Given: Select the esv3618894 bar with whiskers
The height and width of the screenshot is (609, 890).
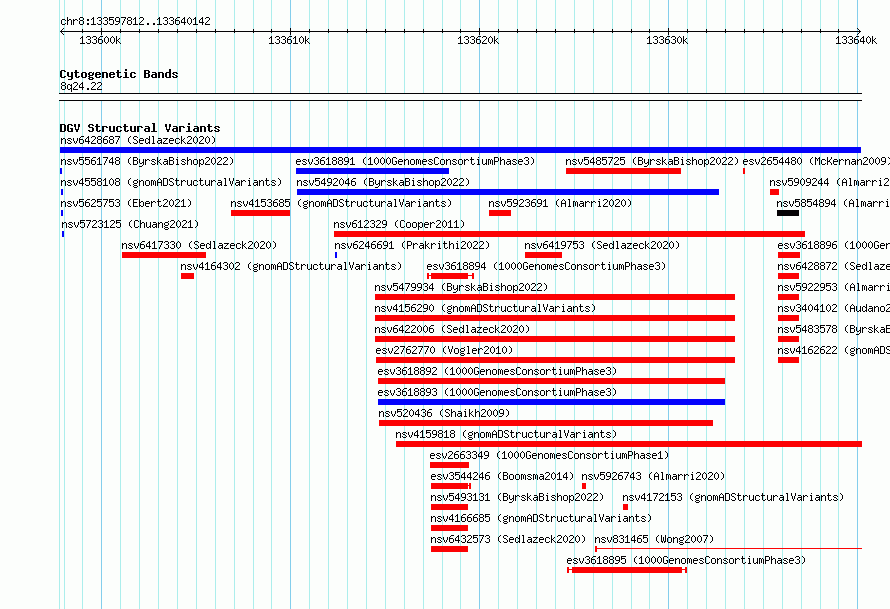Looking at the screenshot, I should tap(450, 276).
